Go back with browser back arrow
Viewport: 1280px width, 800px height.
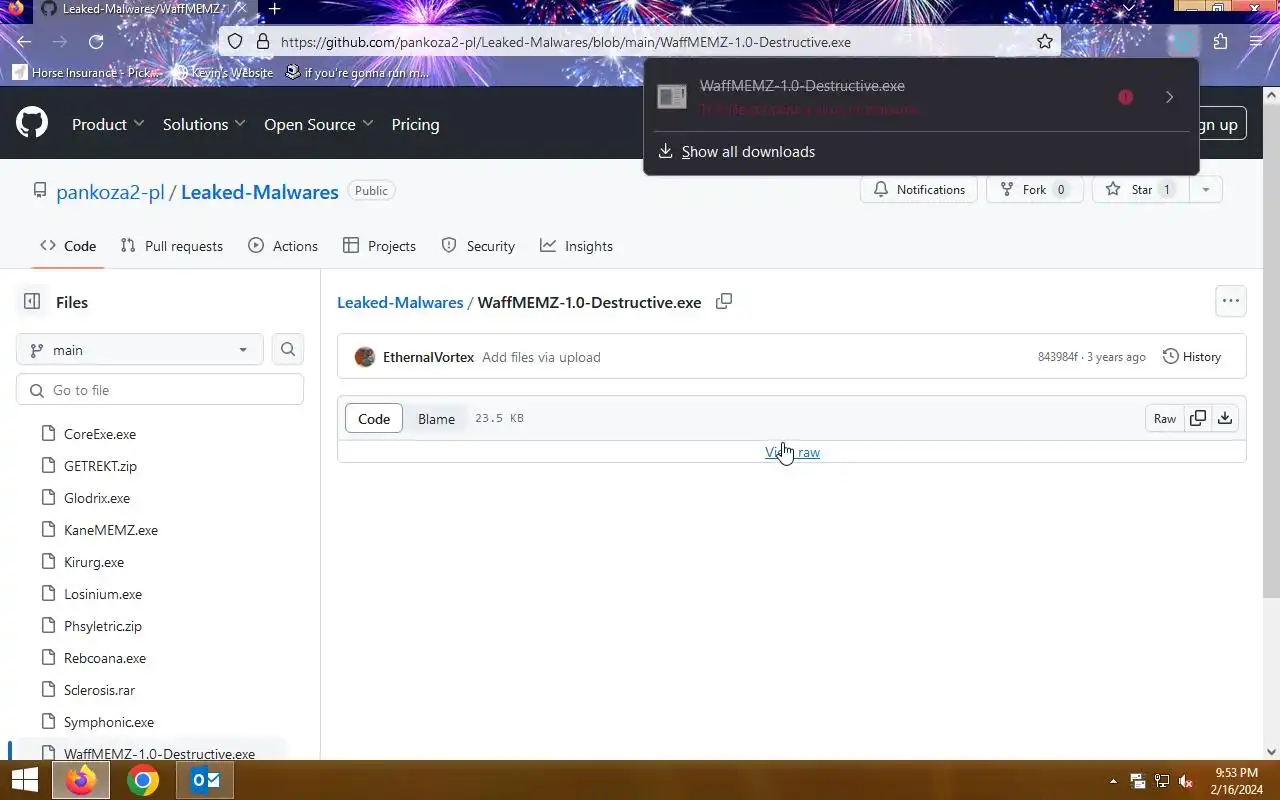pyautogui.click(x=24, y=42)
